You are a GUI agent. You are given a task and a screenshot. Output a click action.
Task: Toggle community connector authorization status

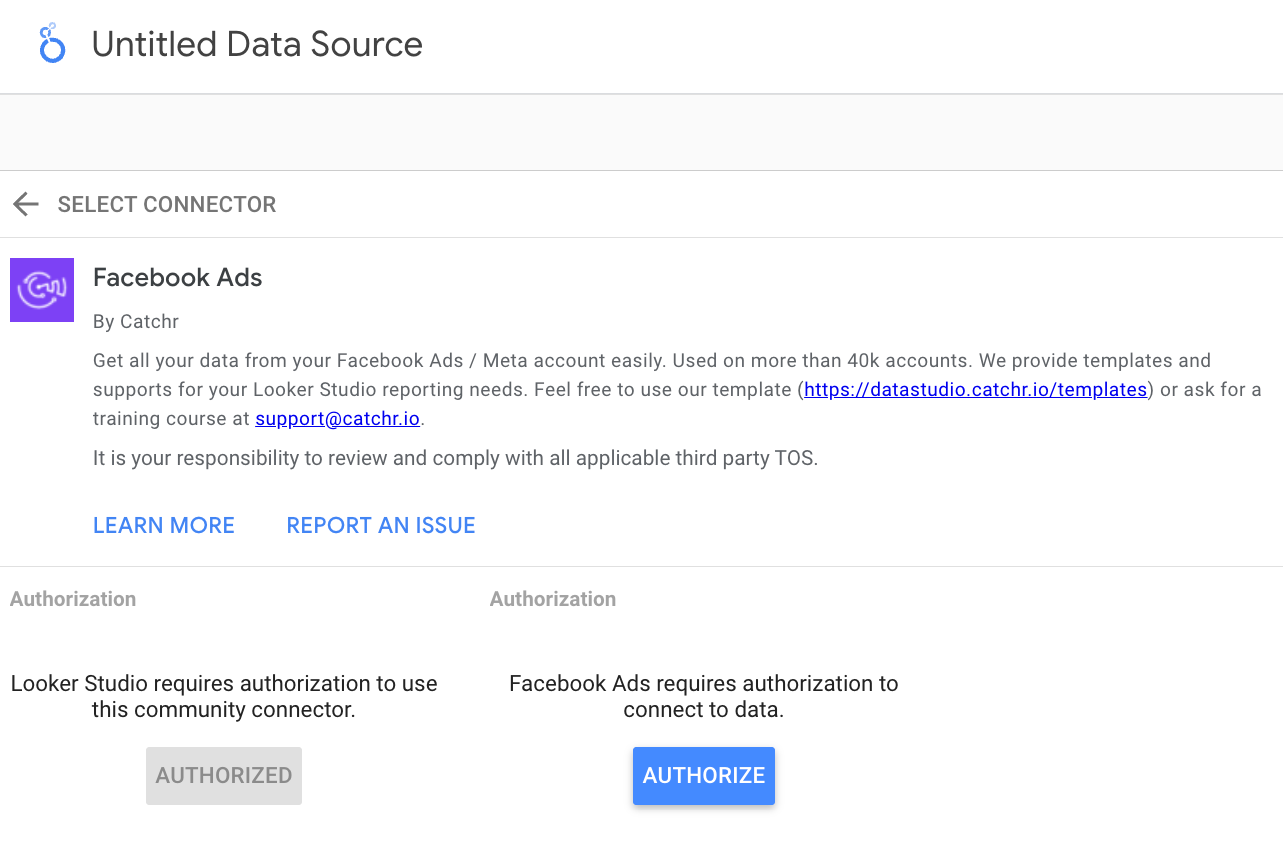click(223, 775)
